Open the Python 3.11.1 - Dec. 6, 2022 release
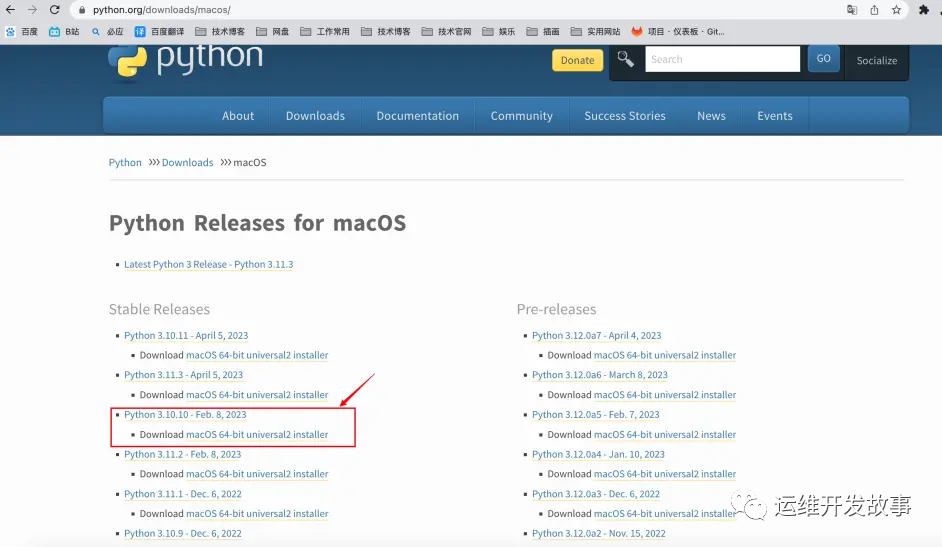 183,494
